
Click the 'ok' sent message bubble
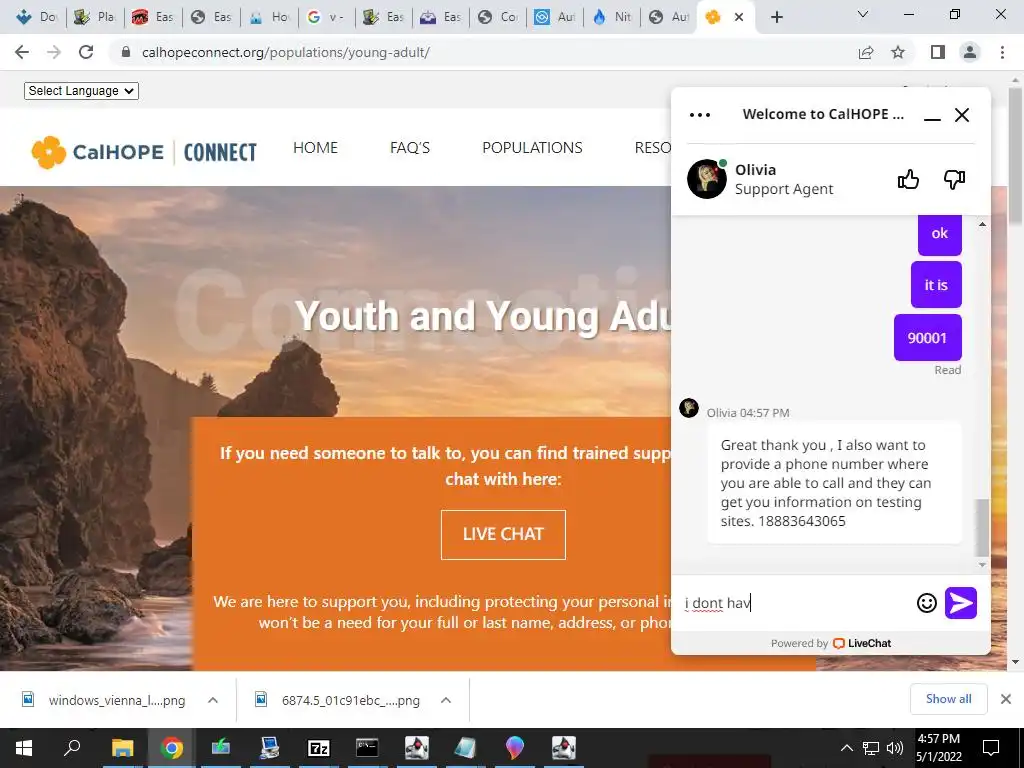pos(940,234)
